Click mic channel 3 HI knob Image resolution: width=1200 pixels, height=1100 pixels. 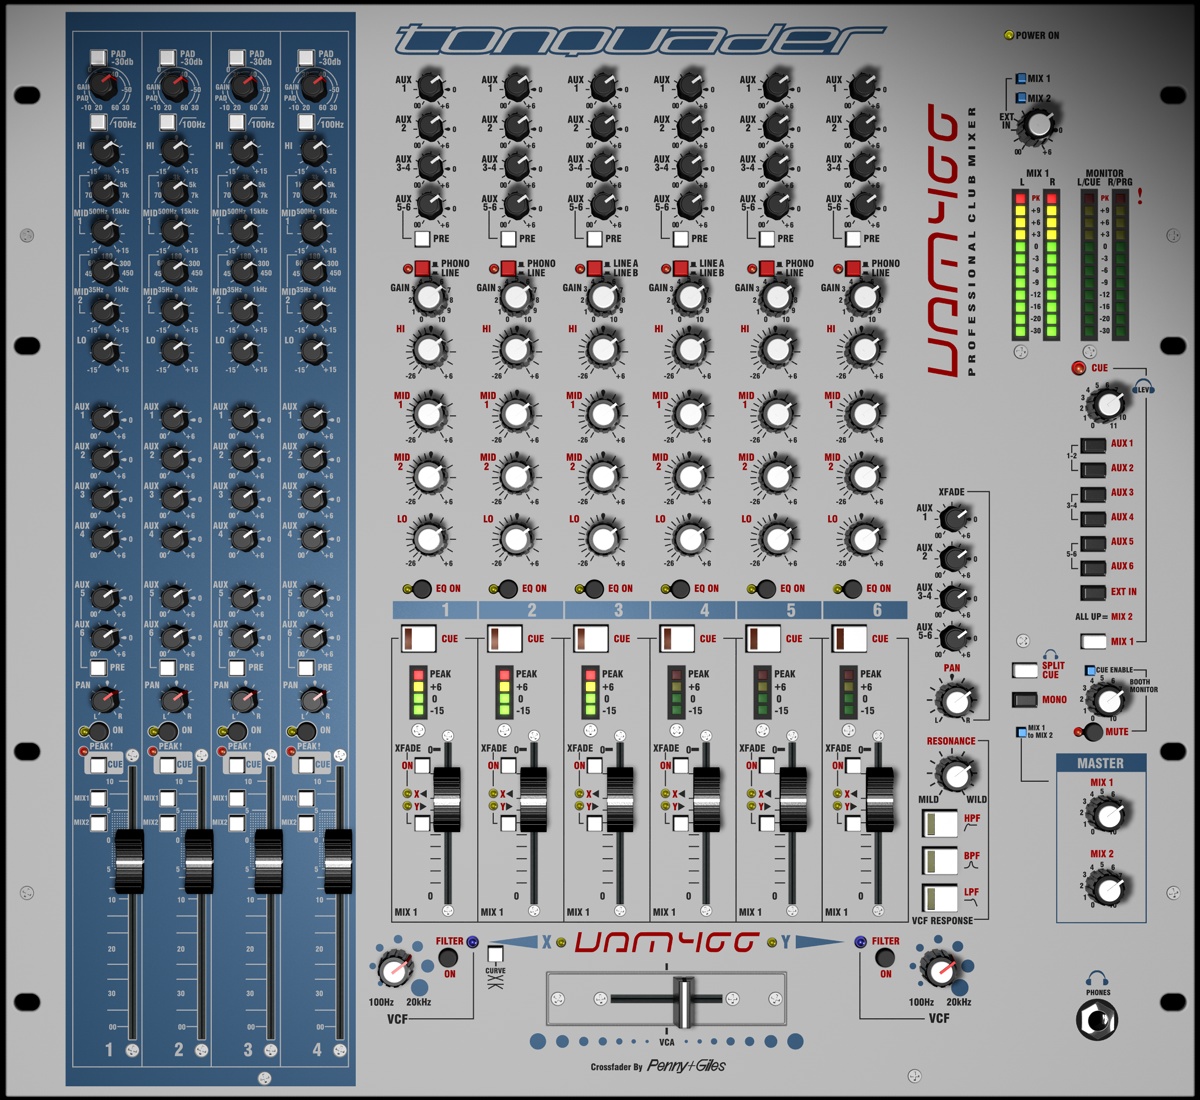(244, 152)
